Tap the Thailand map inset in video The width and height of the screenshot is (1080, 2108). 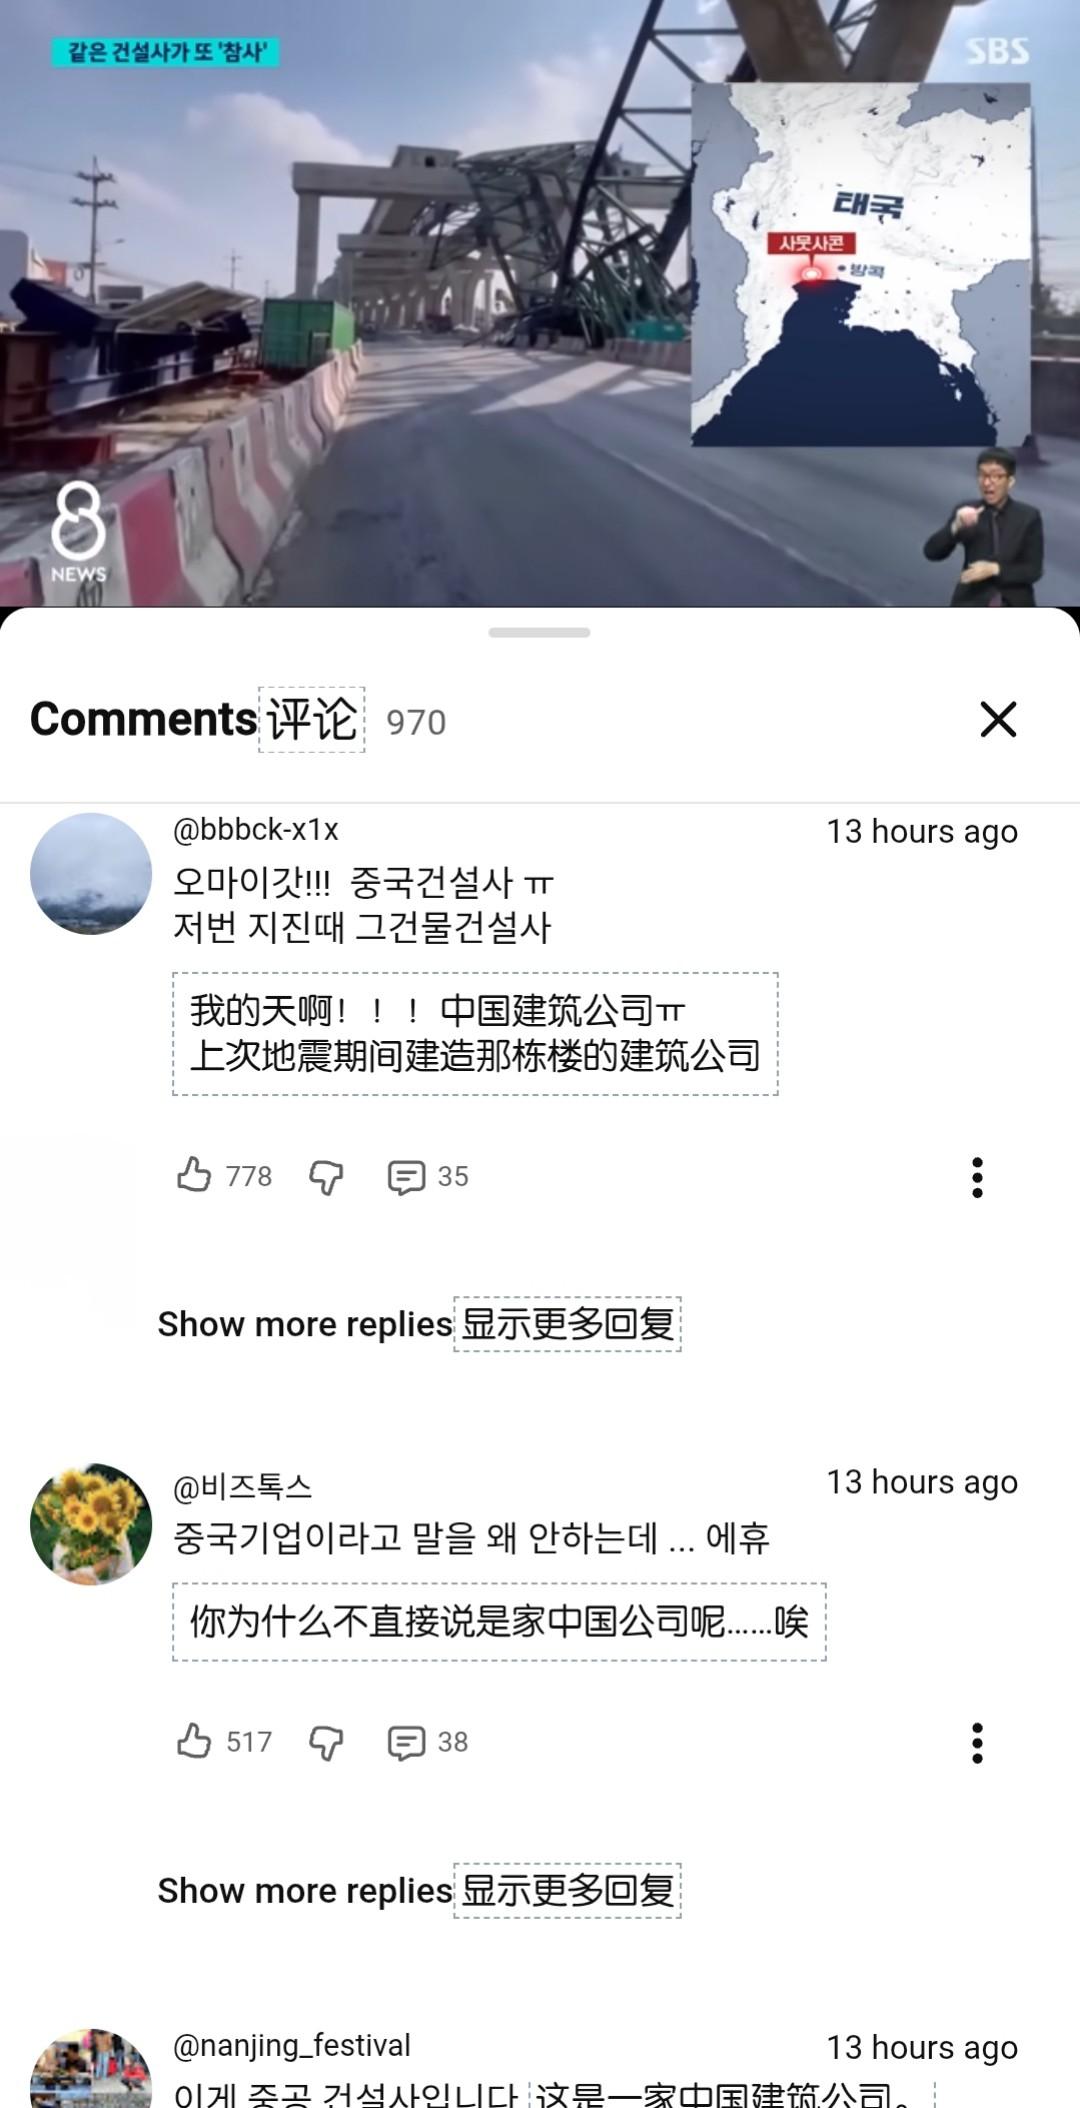point(861,264)
